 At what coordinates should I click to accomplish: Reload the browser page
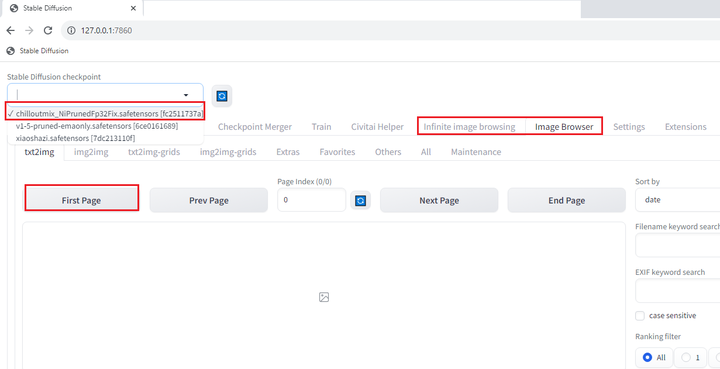coord(47,30)
